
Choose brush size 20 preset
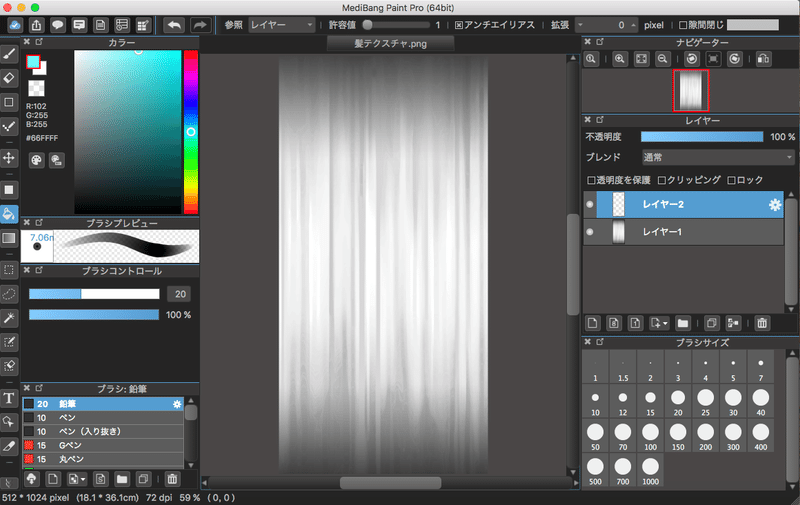tap(678, 401)
